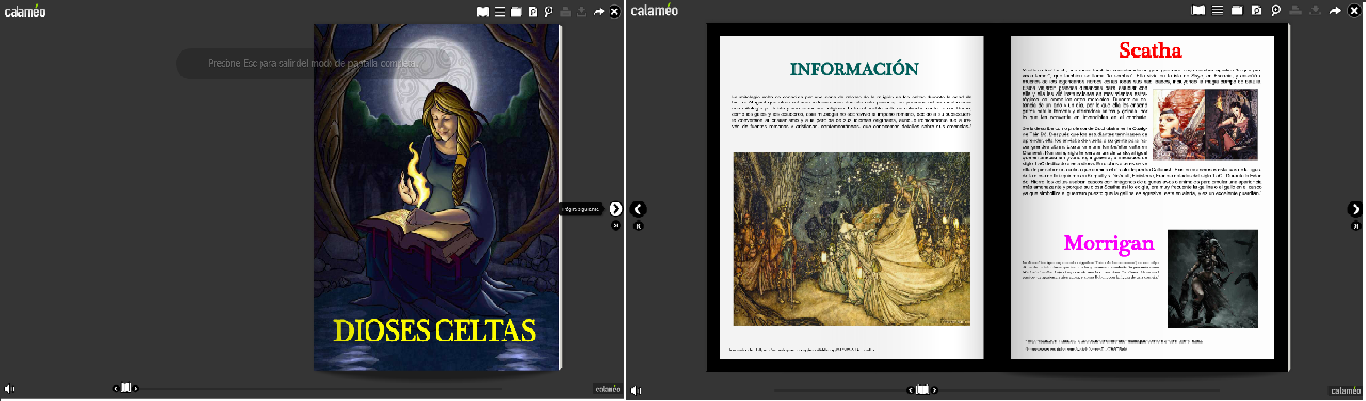Click the Calaméo logo at top left

pyautogui.click(x=25, y=12)
